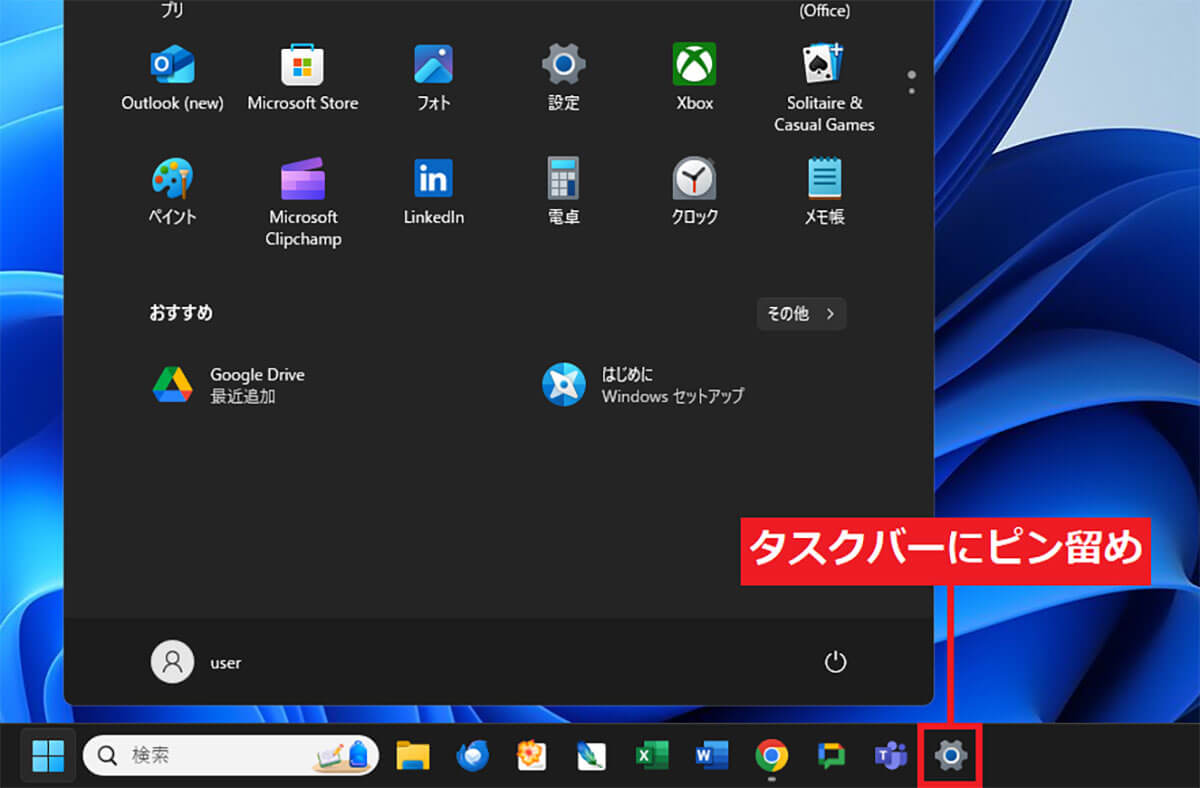Open the orange flower app on taskbar
Viewport: 1200px width, 788px height.
pyautogui.click(x=532, y=756)
